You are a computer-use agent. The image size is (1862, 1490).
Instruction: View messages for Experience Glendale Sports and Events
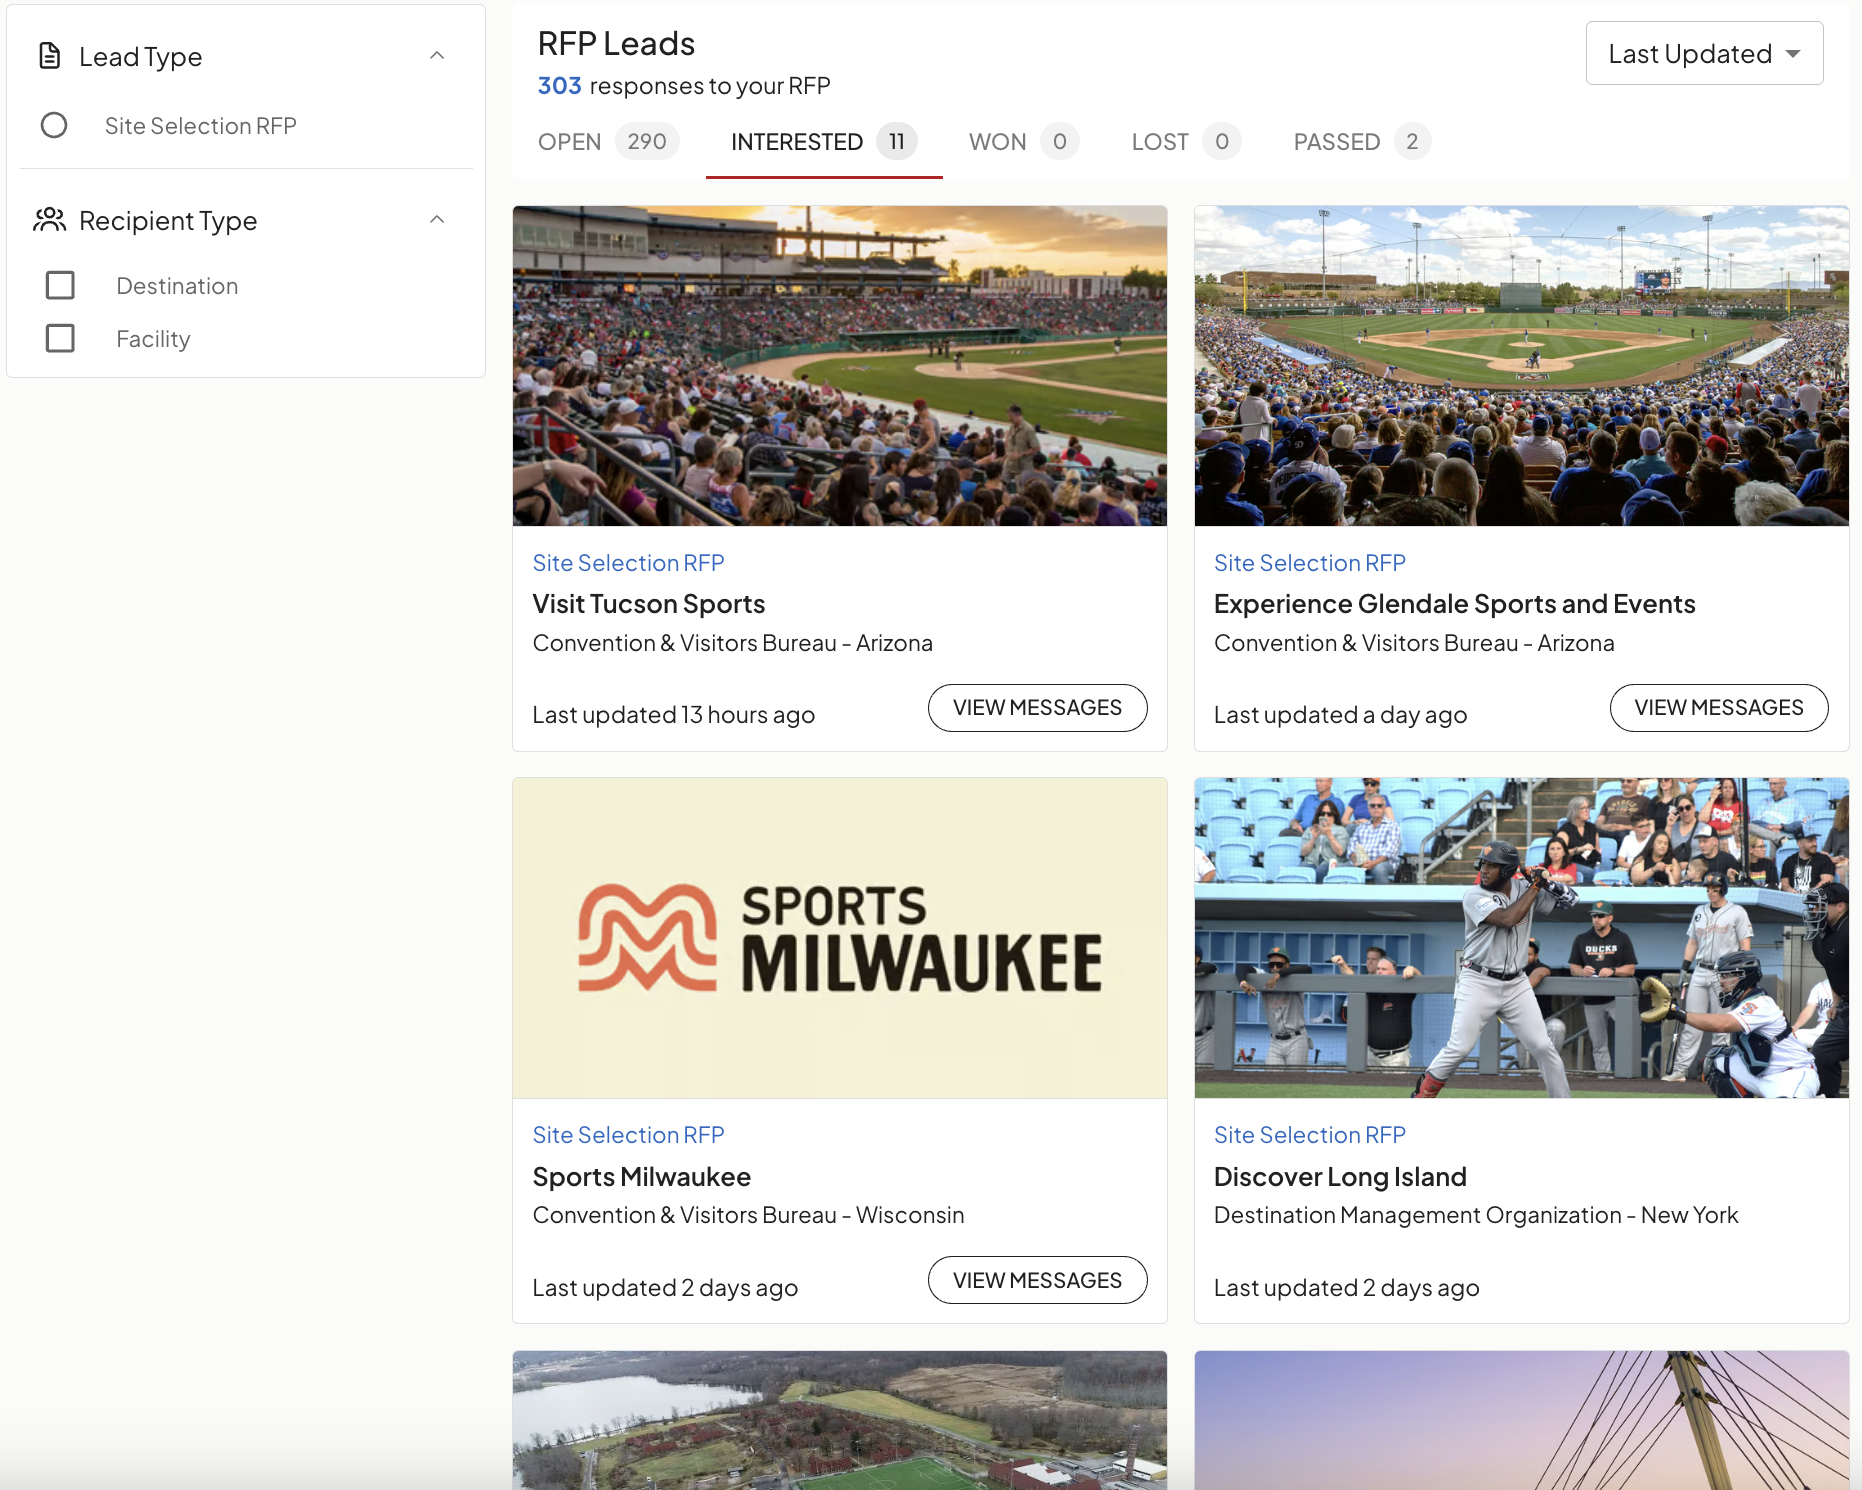point(1719,708)
